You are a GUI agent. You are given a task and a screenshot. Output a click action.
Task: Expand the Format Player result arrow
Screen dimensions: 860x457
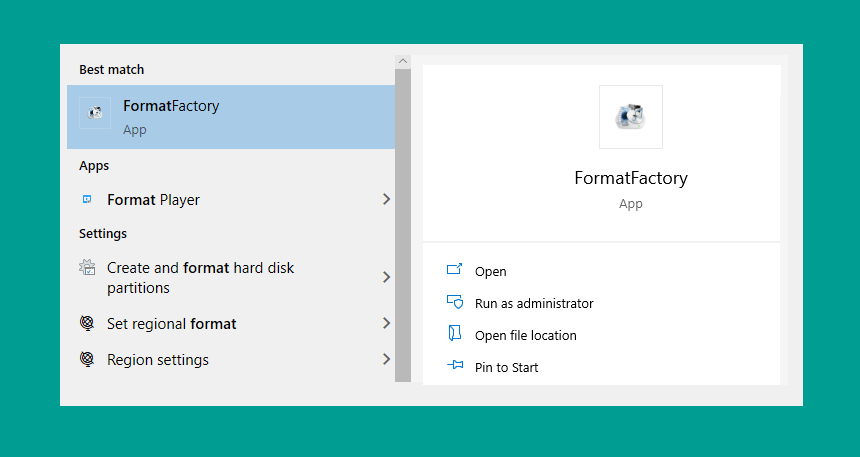point(386,199)
